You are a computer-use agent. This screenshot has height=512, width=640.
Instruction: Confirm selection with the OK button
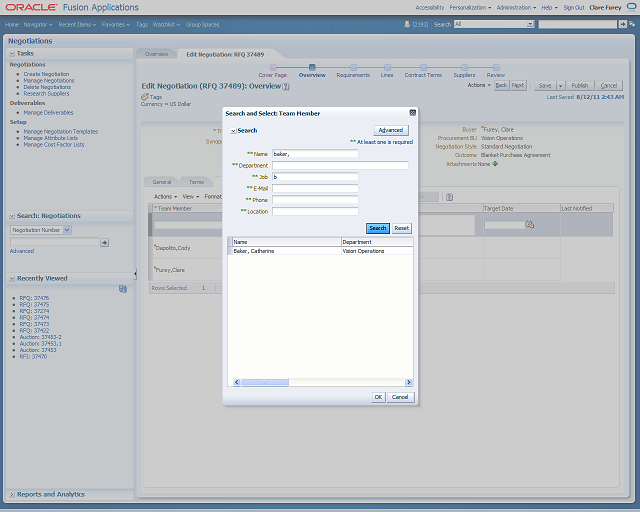pyautogui.click(x=378, y=397)
